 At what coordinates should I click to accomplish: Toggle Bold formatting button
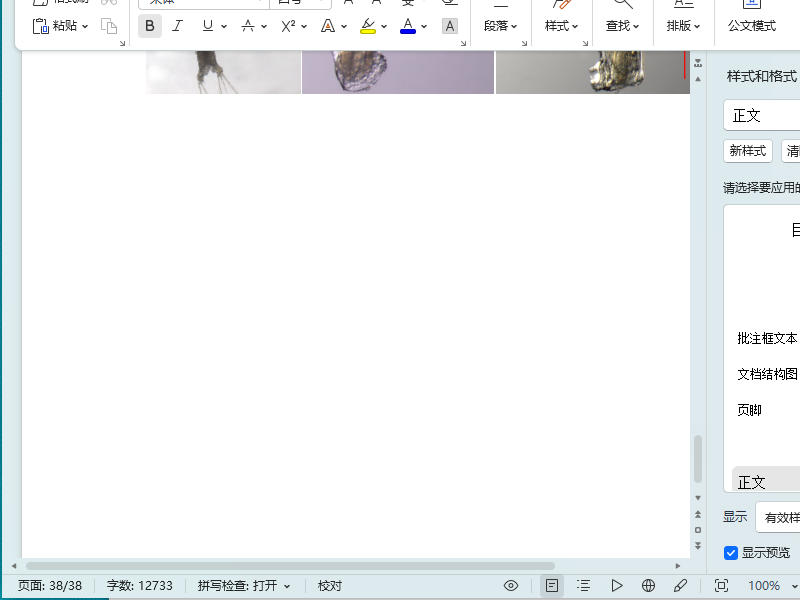point(149,26)
